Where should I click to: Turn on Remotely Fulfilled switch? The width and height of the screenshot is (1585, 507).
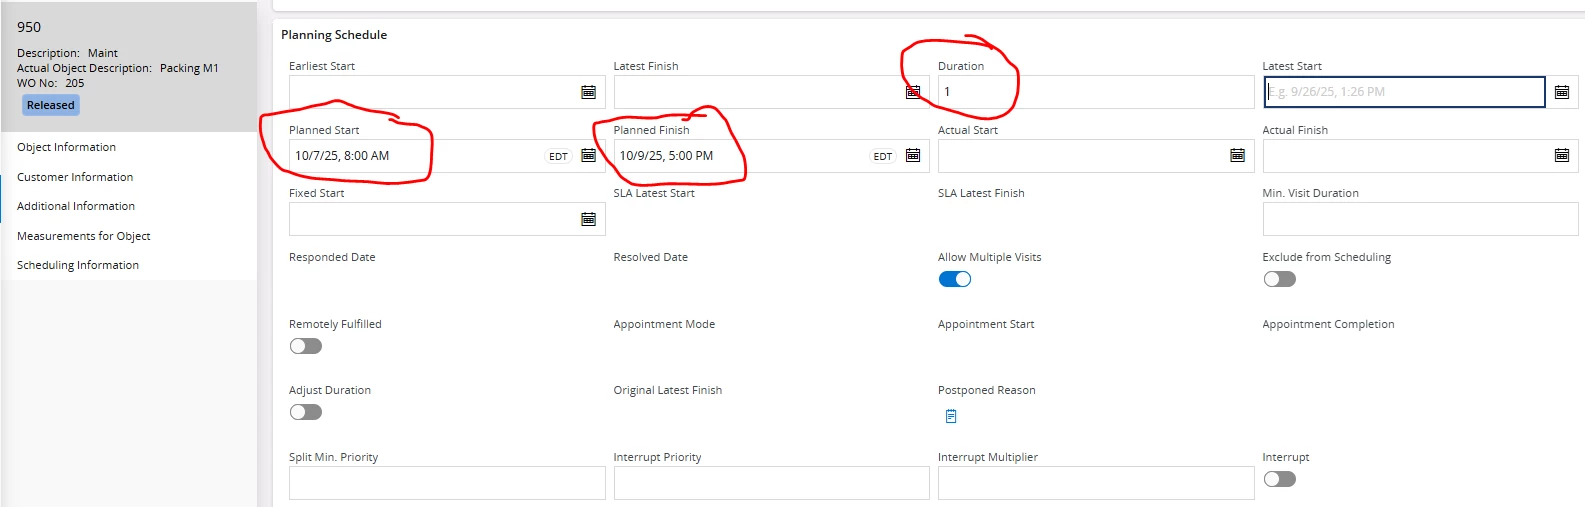click(x=306, y=346)
